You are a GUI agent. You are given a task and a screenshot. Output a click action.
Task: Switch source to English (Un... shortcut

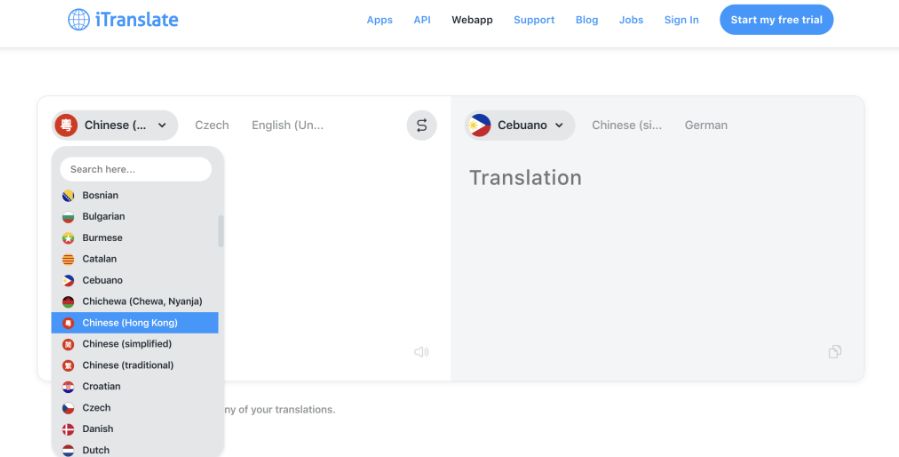click(x=287, y=125)
